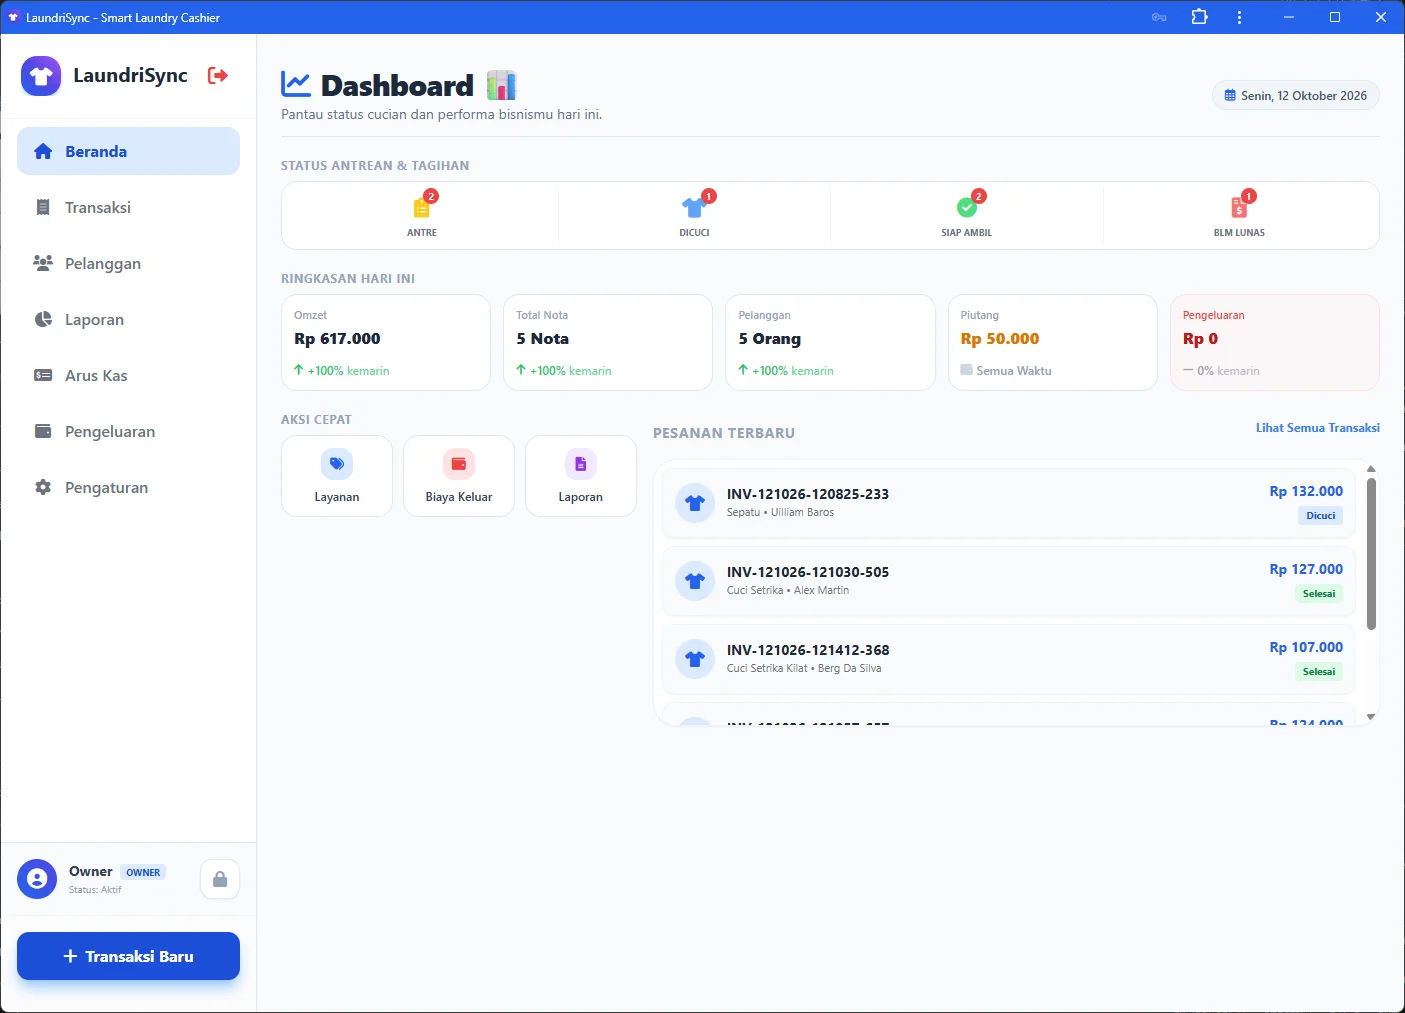Click the orders list scrollbar thumb
The width and height of the screenshot is (1405, 1013).
click(x=1371, y=554)
